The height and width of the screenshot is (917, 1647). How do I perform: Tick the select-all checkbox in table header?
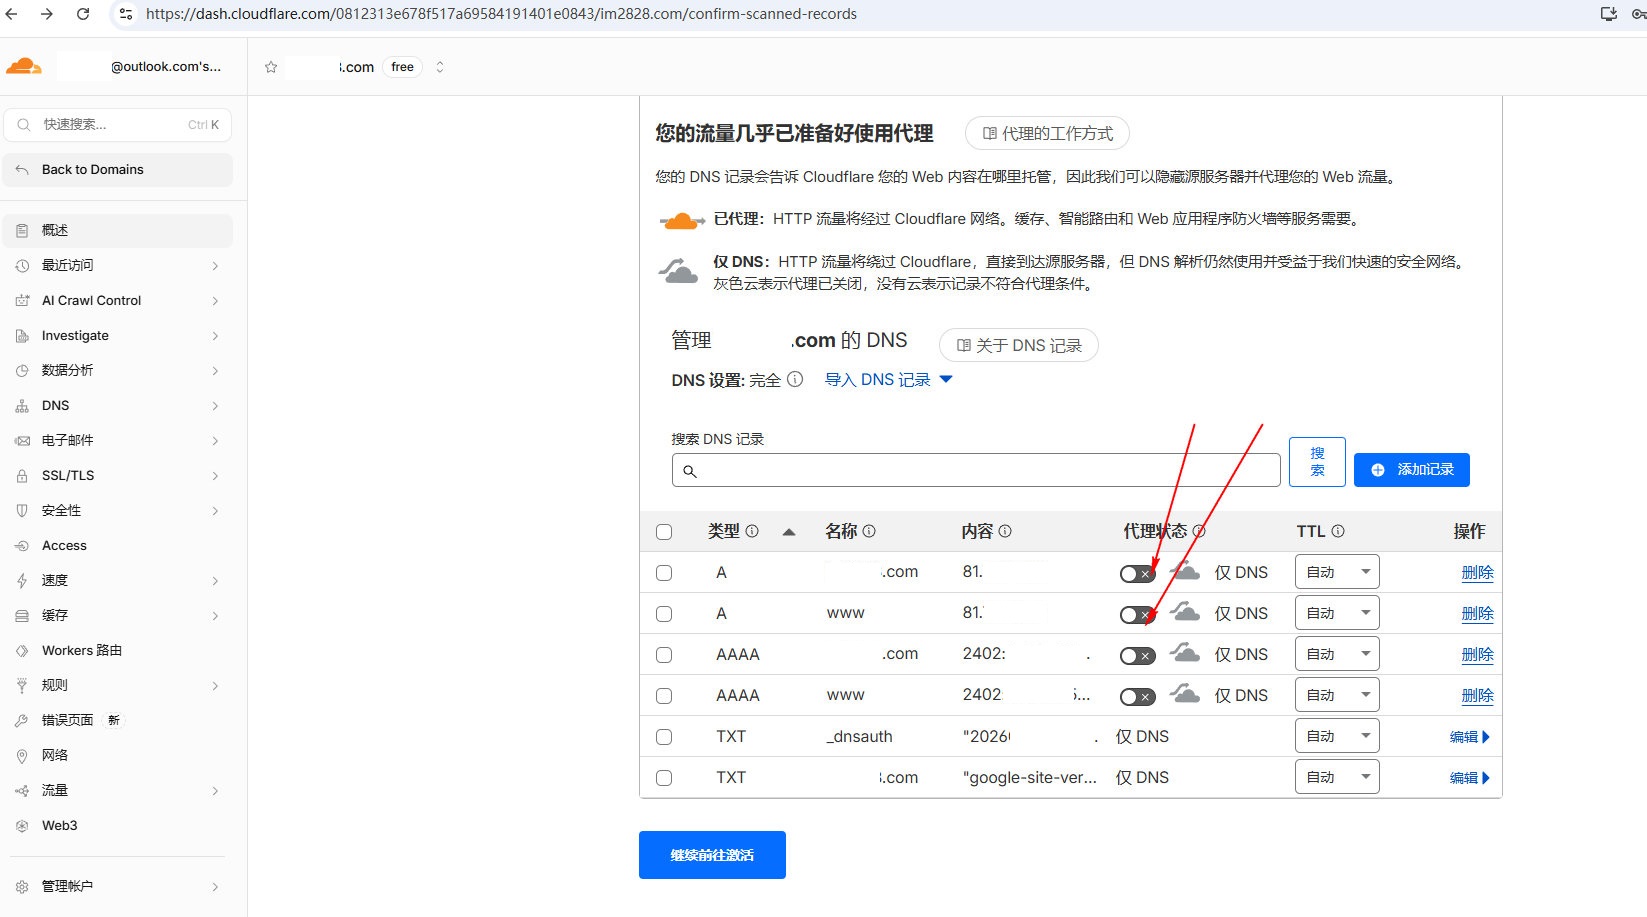tap(664, 532)
